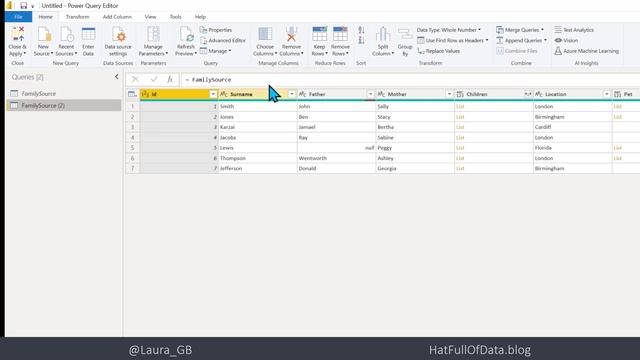This screenshot has width=640, height=360.
Task: Click the Choose Columns icon
Action: [x=265, y=34]
